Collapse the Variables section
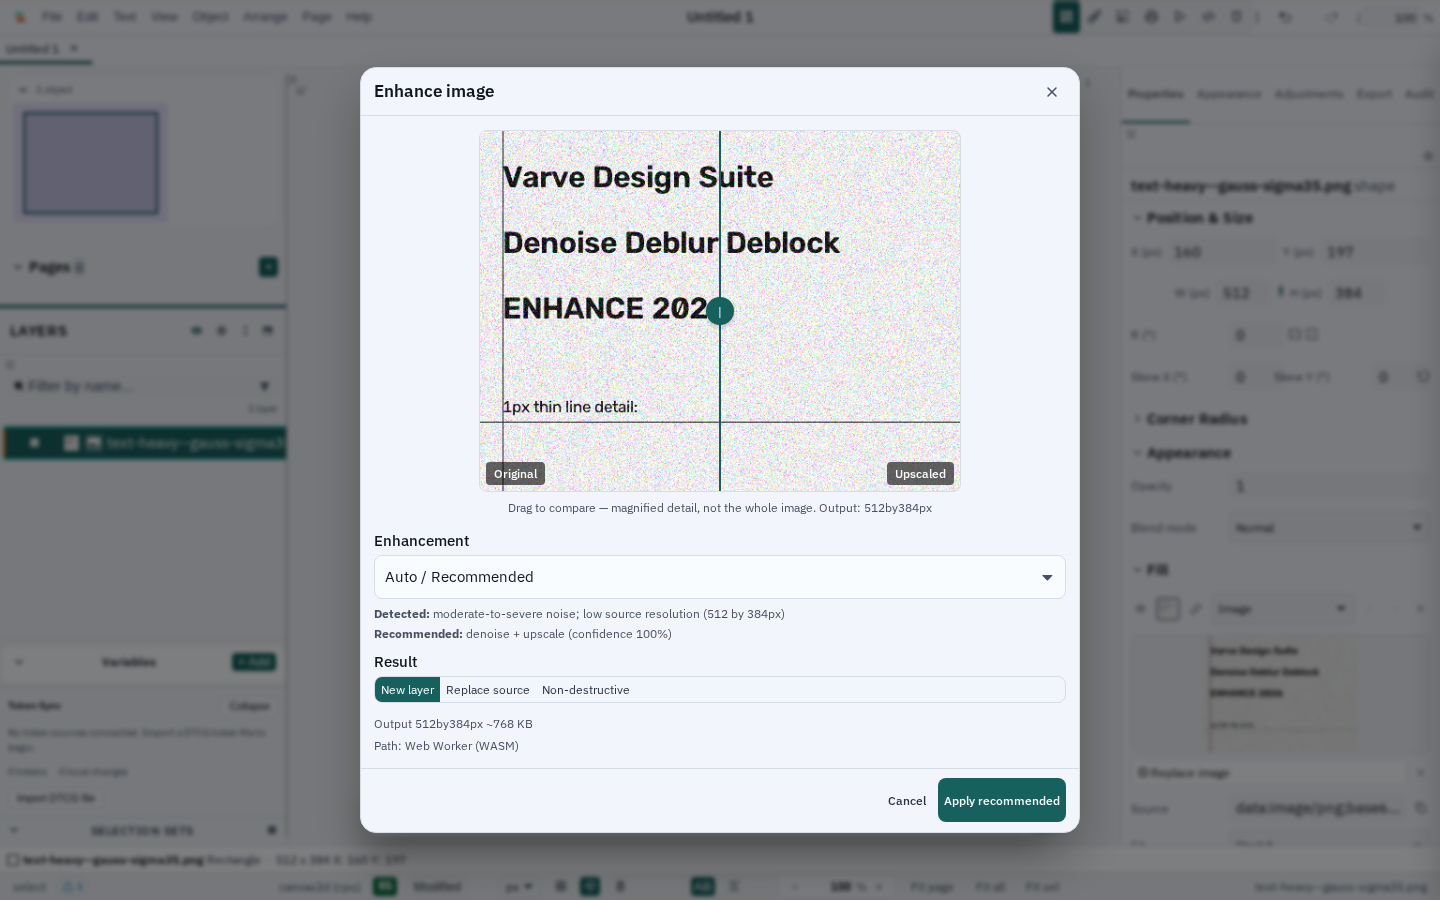Image resolution: width=1440 pixels, height=900 pixels. (19, 662)
